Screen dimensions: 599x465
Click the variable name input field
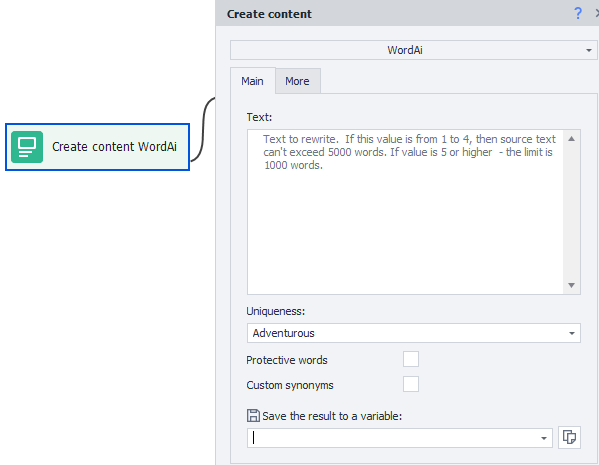pos(393,438)
